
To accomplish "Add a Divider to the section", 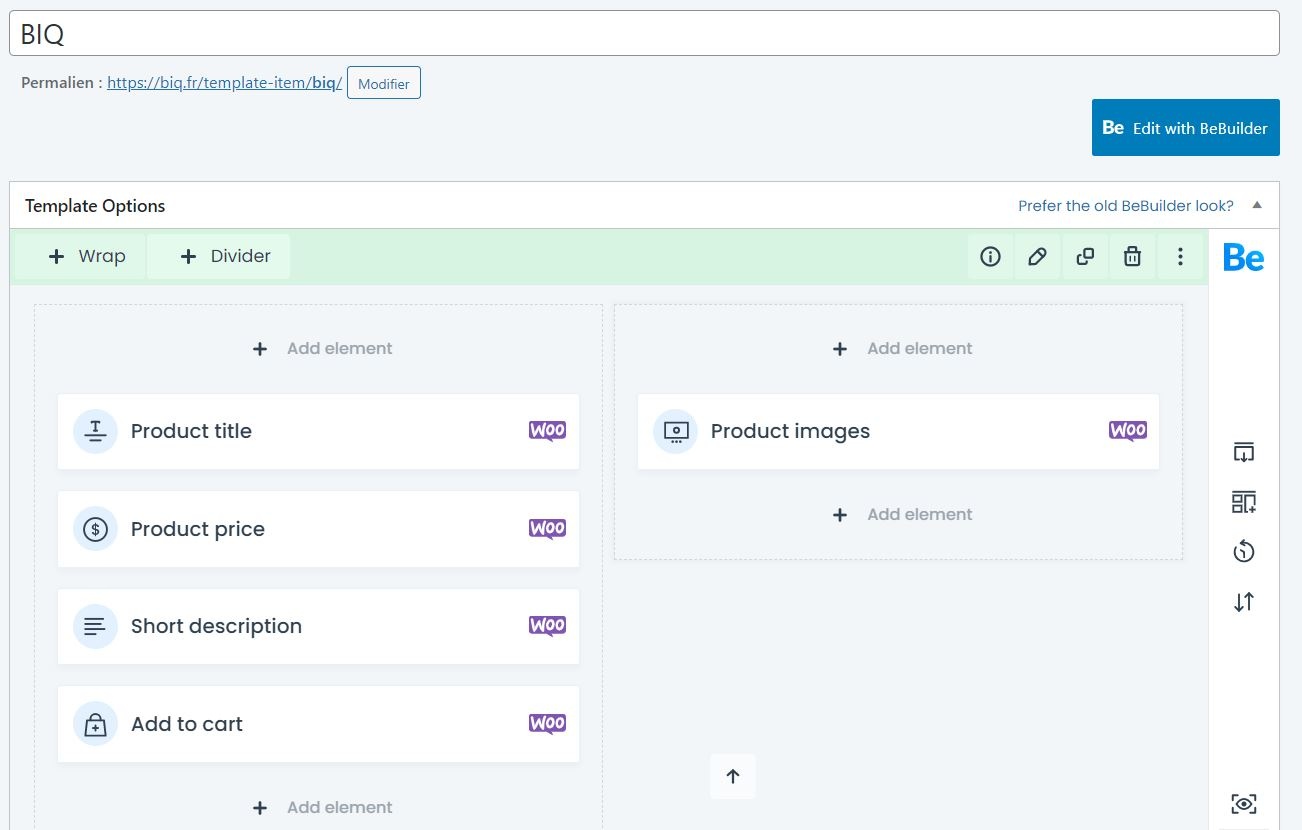I will (219, 256).
